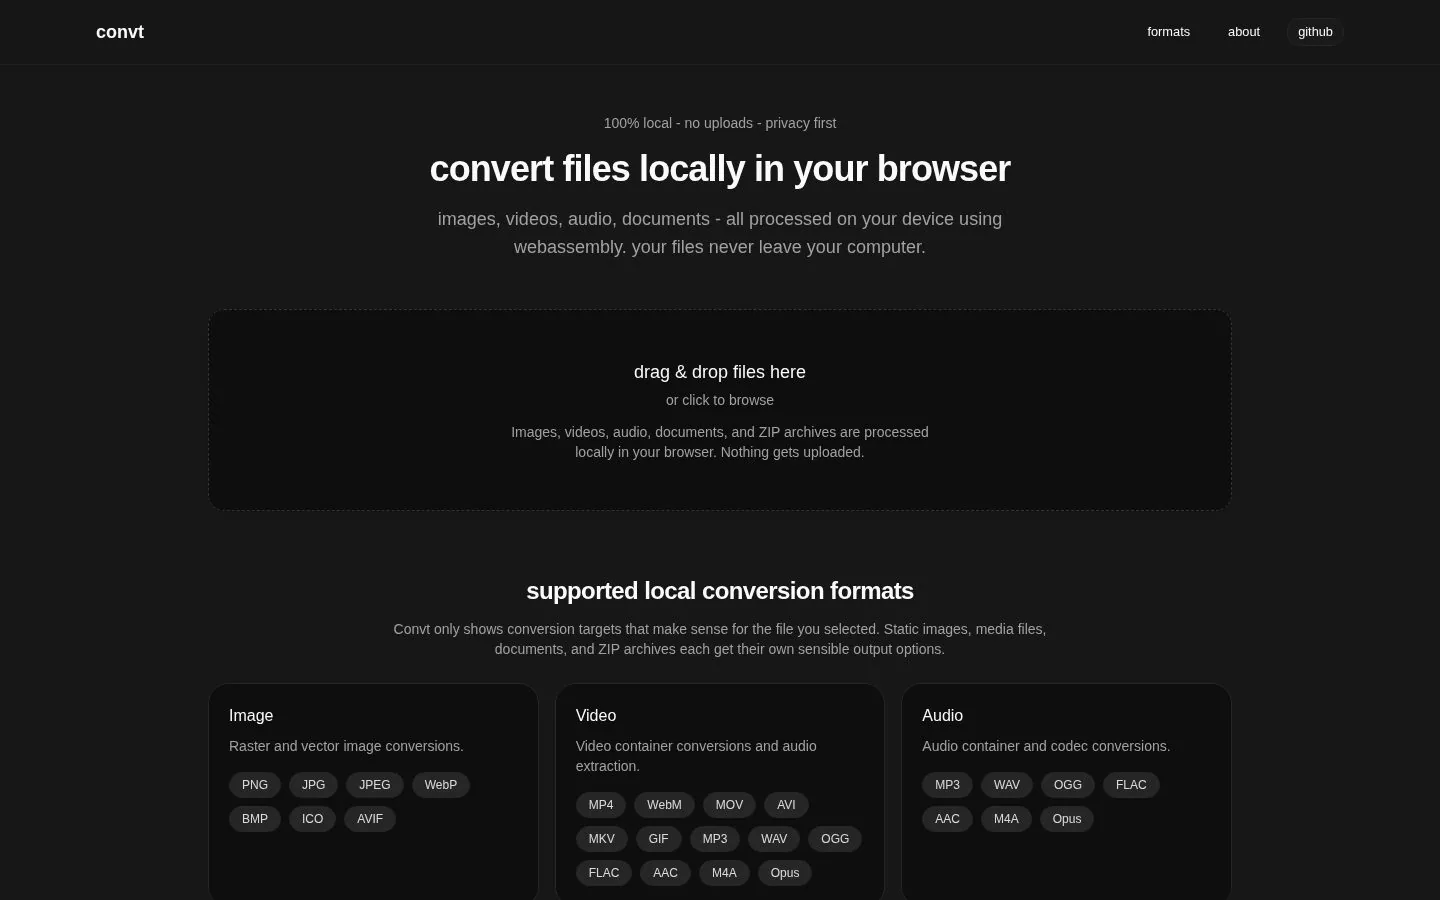Click the M4A chip in Audio card
This screenshot has width=1440, height=900.
click(x=1006, y=819)
